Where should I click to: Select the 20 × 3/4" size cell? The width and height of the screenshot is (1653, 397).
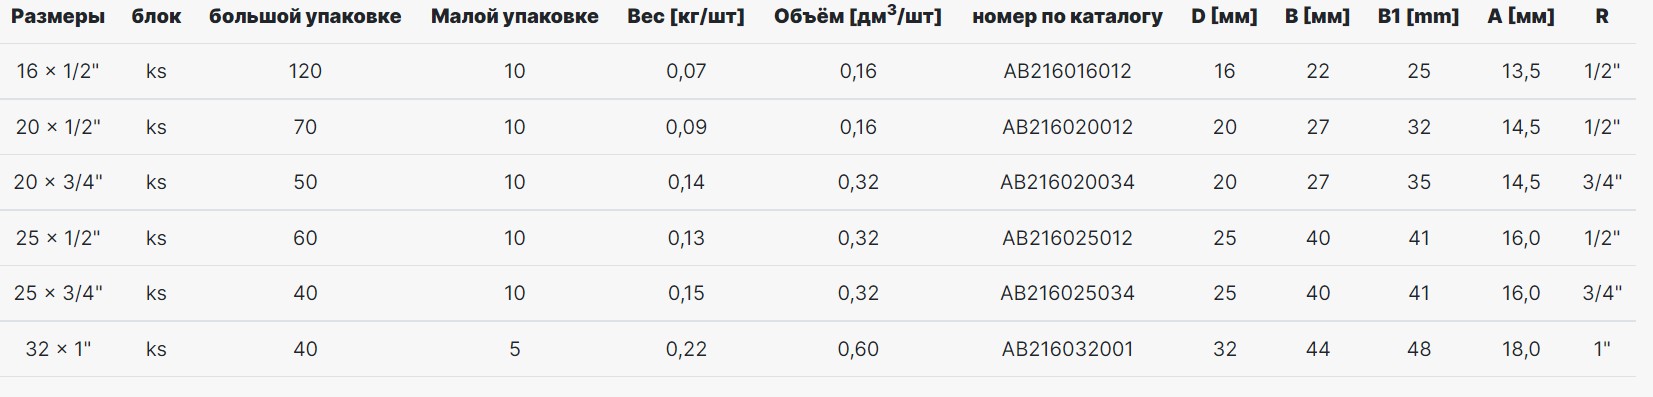tap(58, 182)
